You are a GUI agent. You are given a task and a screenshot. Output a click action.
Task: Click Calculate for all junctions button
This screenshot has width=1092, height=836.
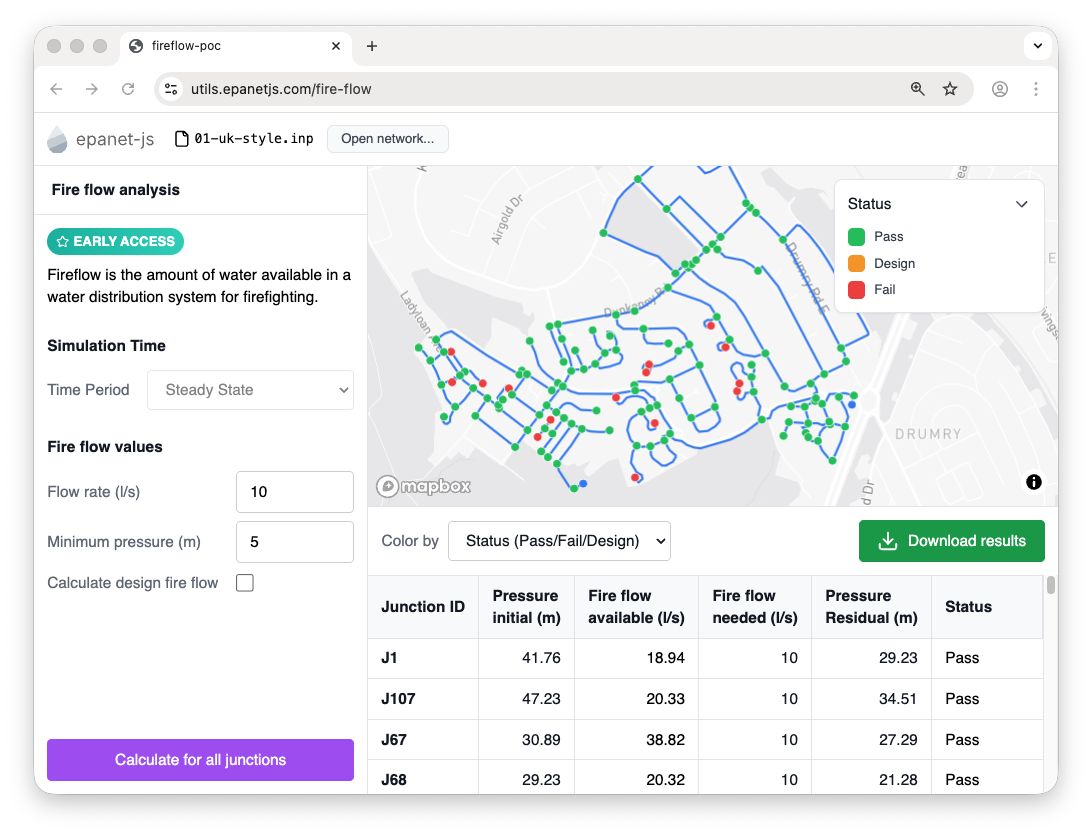(x=200, y=760)
